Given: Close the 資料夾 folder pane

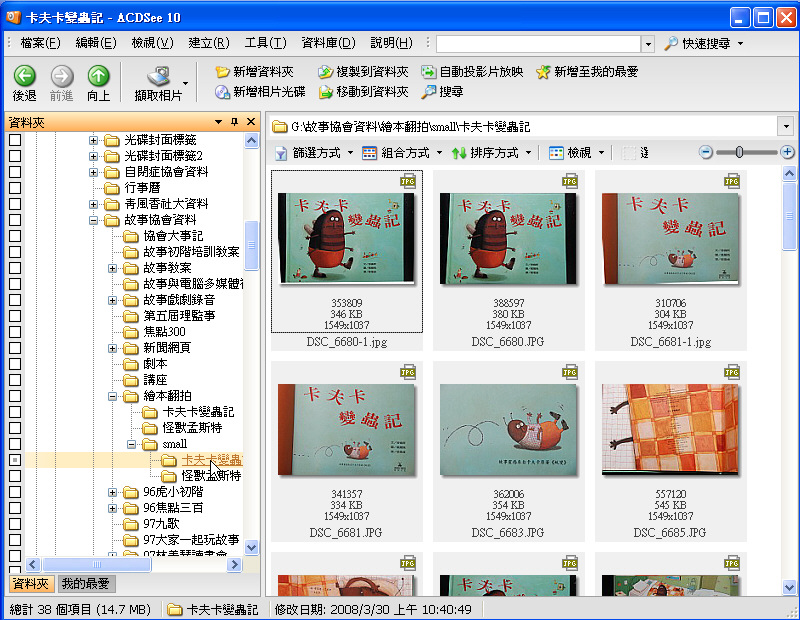Looking at the screenshot, I should (x=251, y=121).
